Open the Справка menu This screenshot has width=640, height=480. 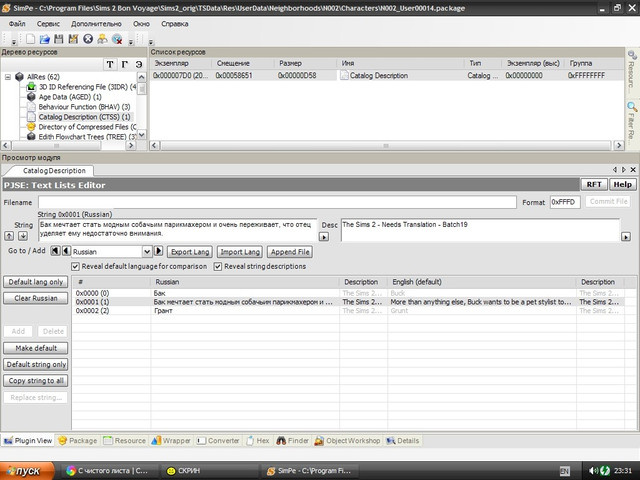click(175, 24)
